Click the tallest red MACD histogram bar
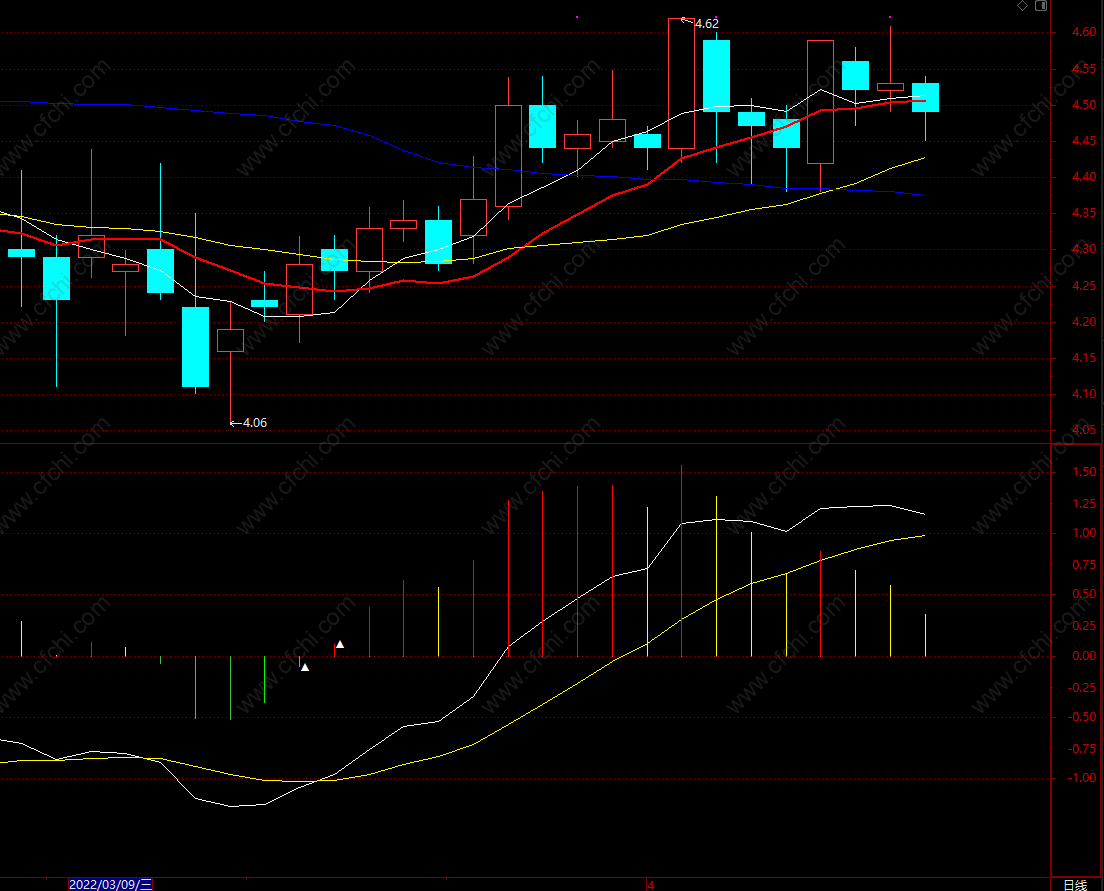The height and width of the screenshot is (891, 1104). coord(682,561)
